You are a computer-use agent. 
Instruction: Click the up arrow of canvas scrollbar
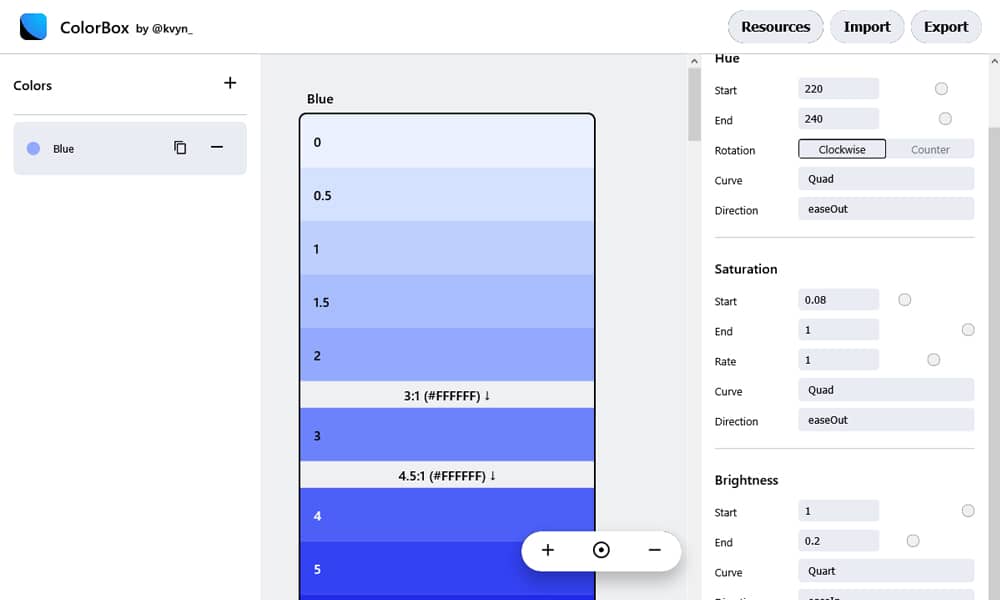click(x=695, y=61)
